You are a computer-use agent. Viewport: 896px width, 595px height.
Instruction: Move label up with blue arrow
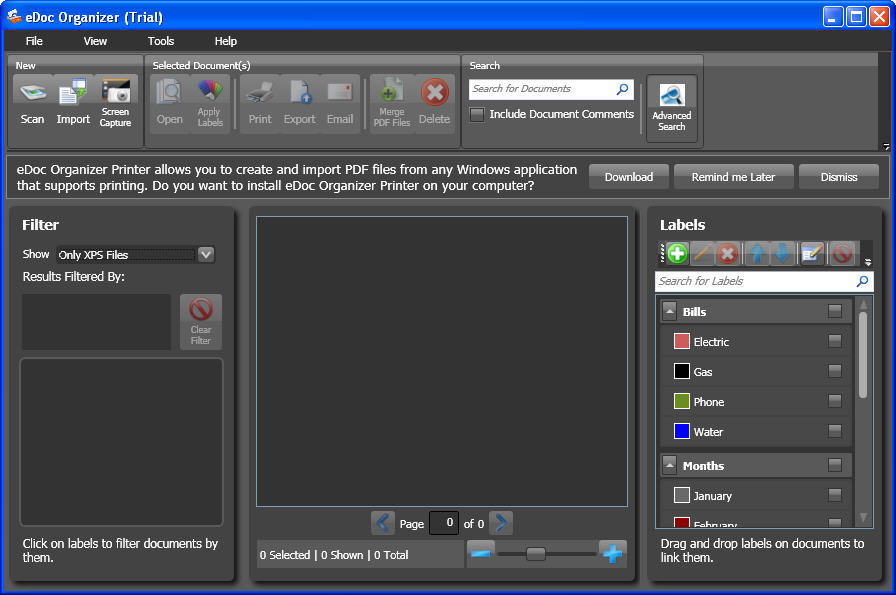[x=758, y=253]
